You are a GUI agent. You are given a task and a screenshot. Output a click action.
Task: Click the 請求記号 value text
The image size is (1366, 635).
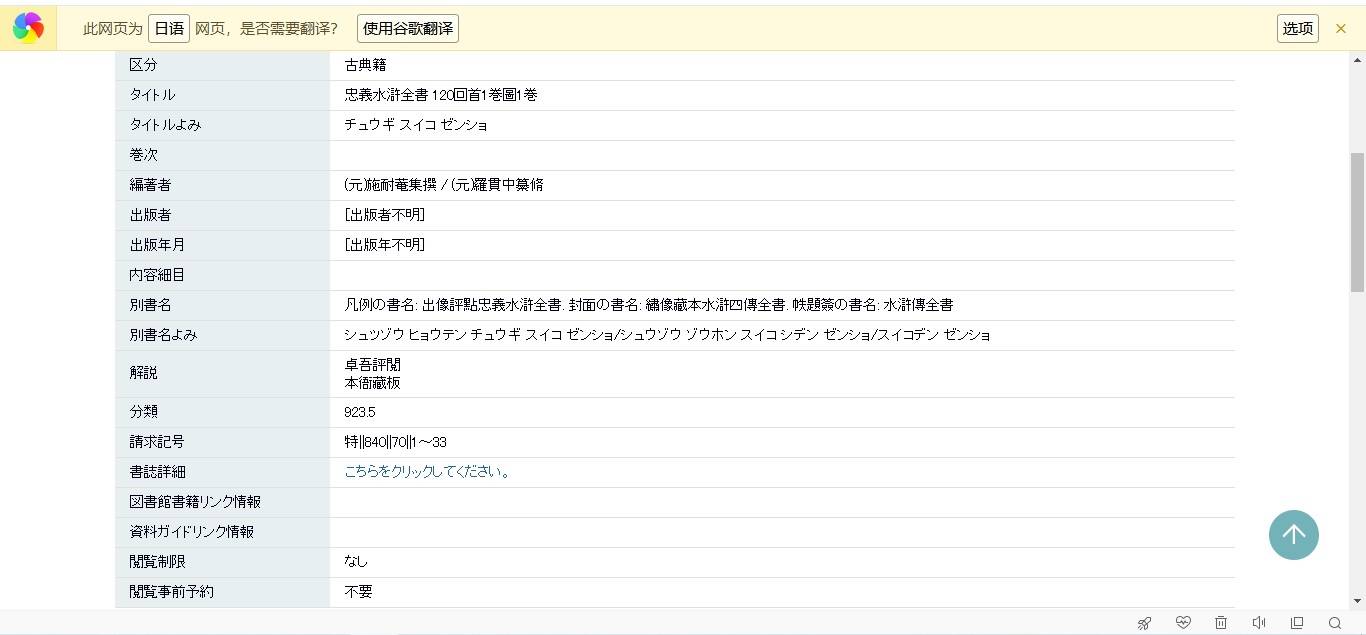[x=395, y=442]
